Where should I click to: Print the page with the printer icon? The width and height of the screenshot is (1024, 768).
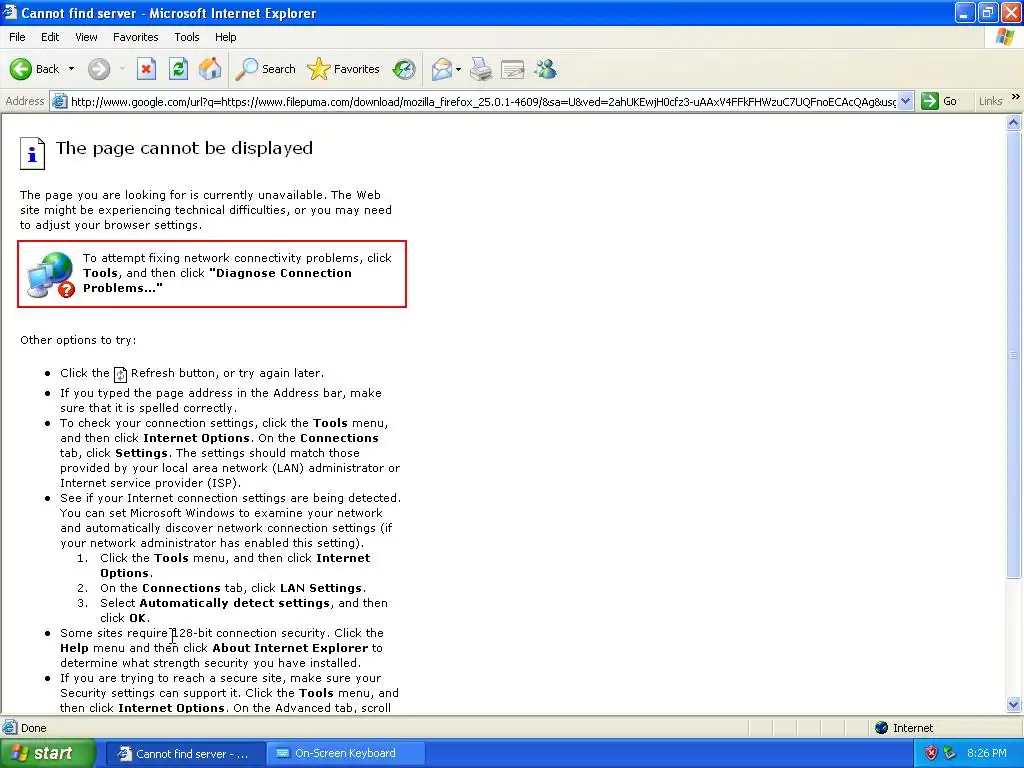pyautogui.click(x=481, y=69)
